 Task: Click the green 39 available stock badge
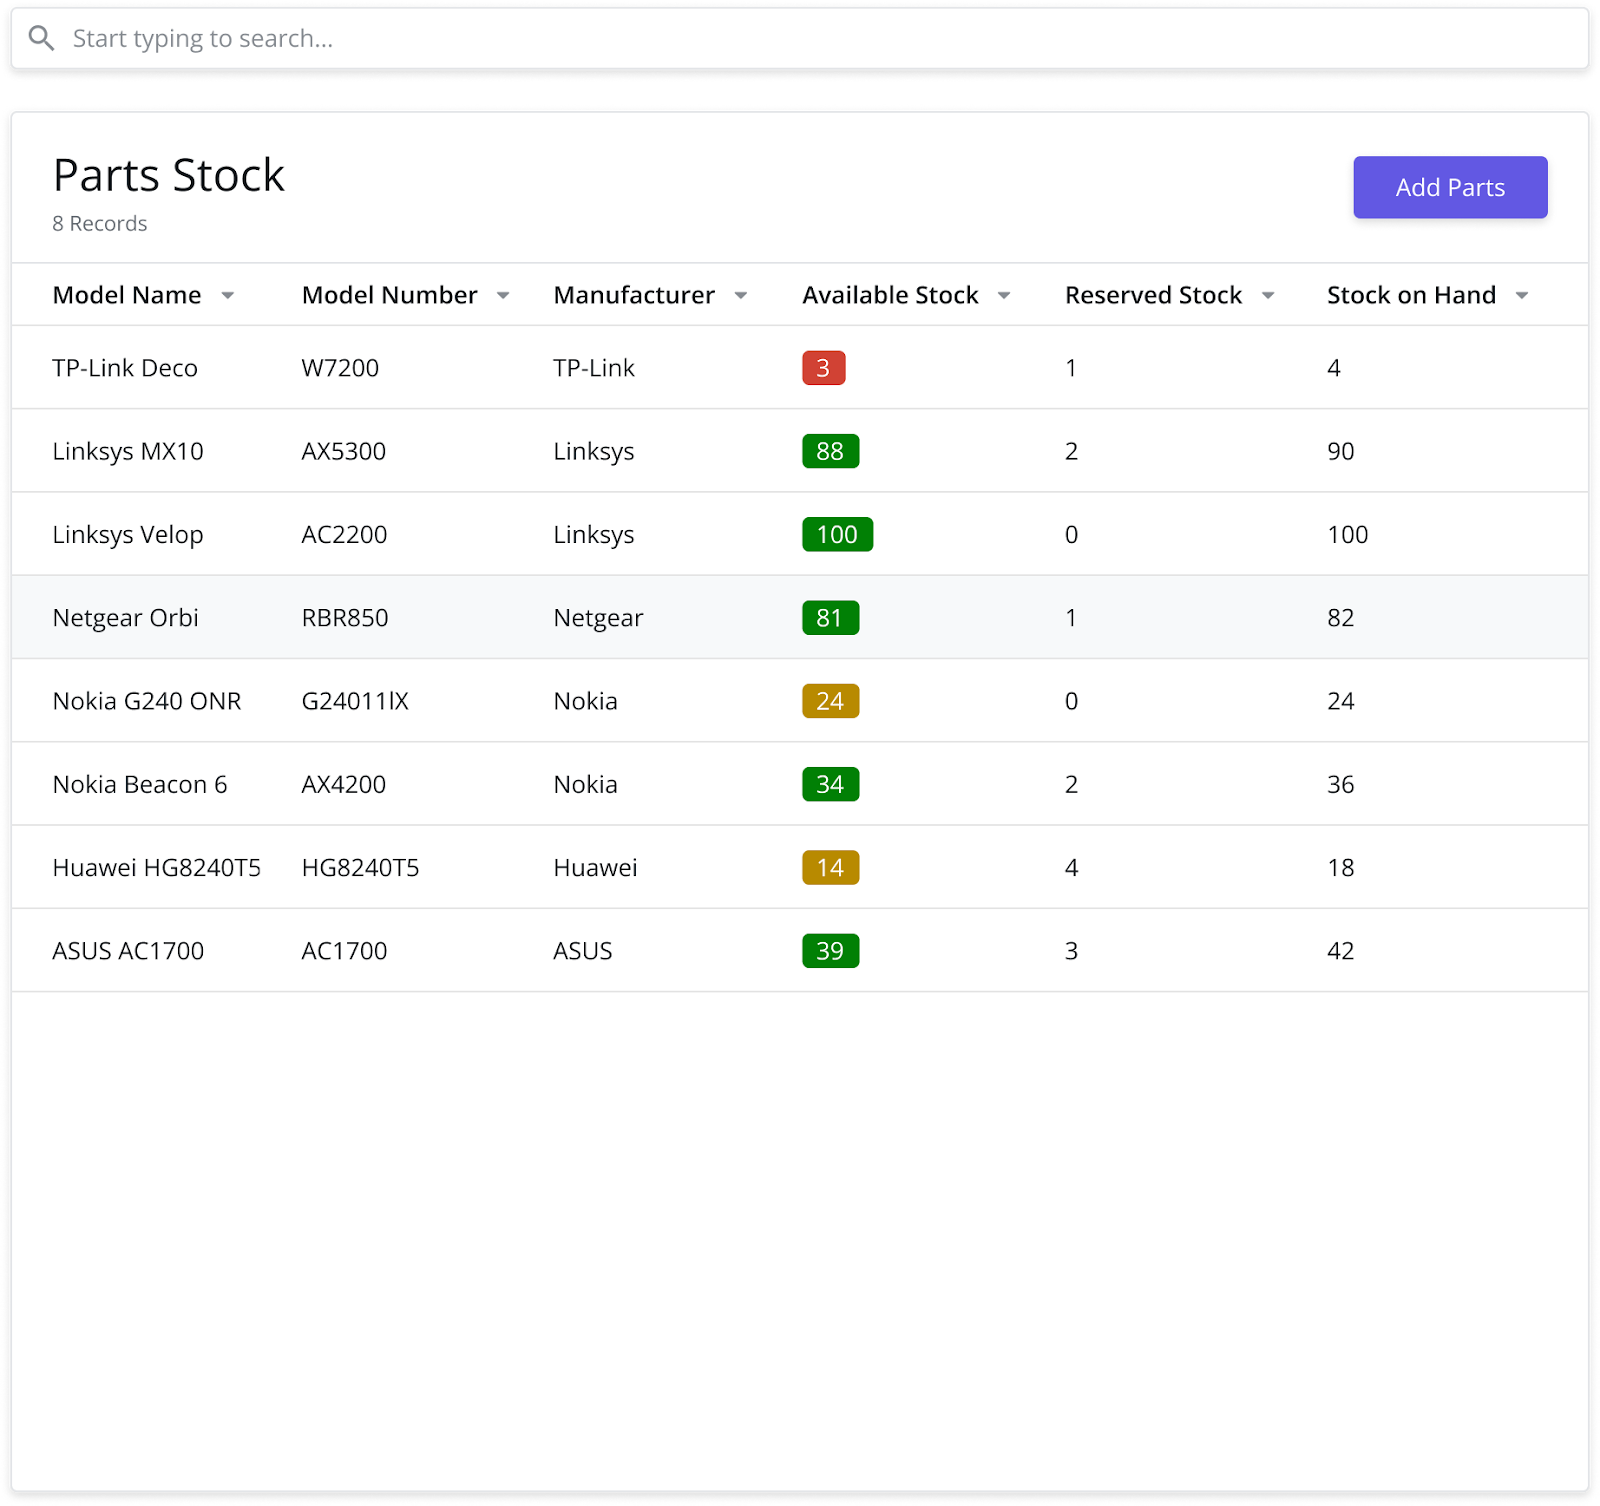tap(831, 951)
